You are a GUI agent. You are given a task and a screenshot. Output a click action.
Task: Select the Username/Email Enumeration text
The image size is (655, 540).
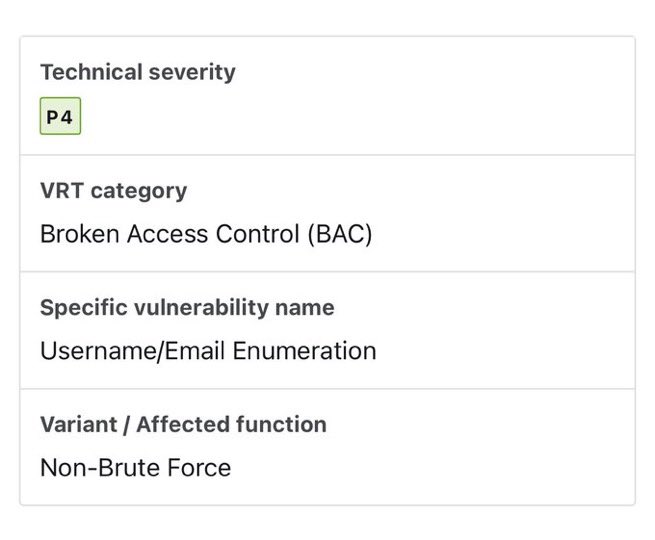tap(208, 351)
